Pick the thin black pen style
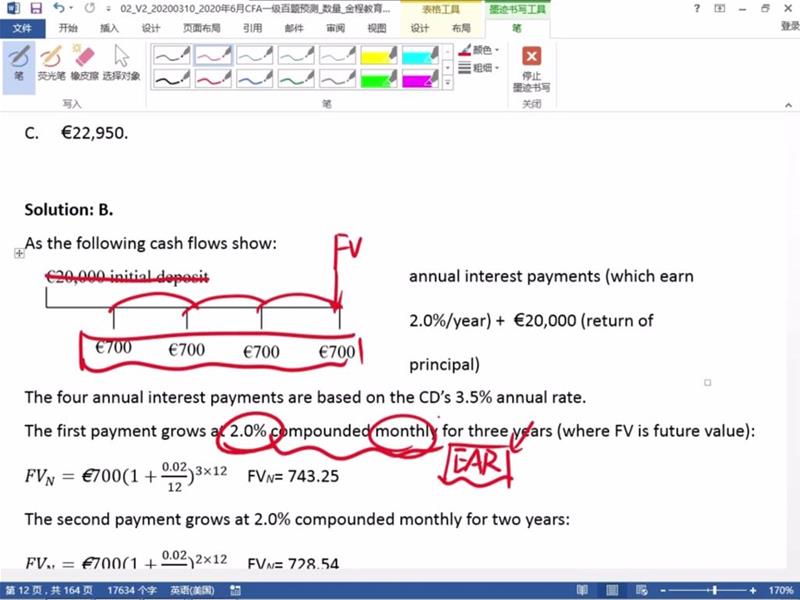800x600 pixels. (x=172, y=55)
